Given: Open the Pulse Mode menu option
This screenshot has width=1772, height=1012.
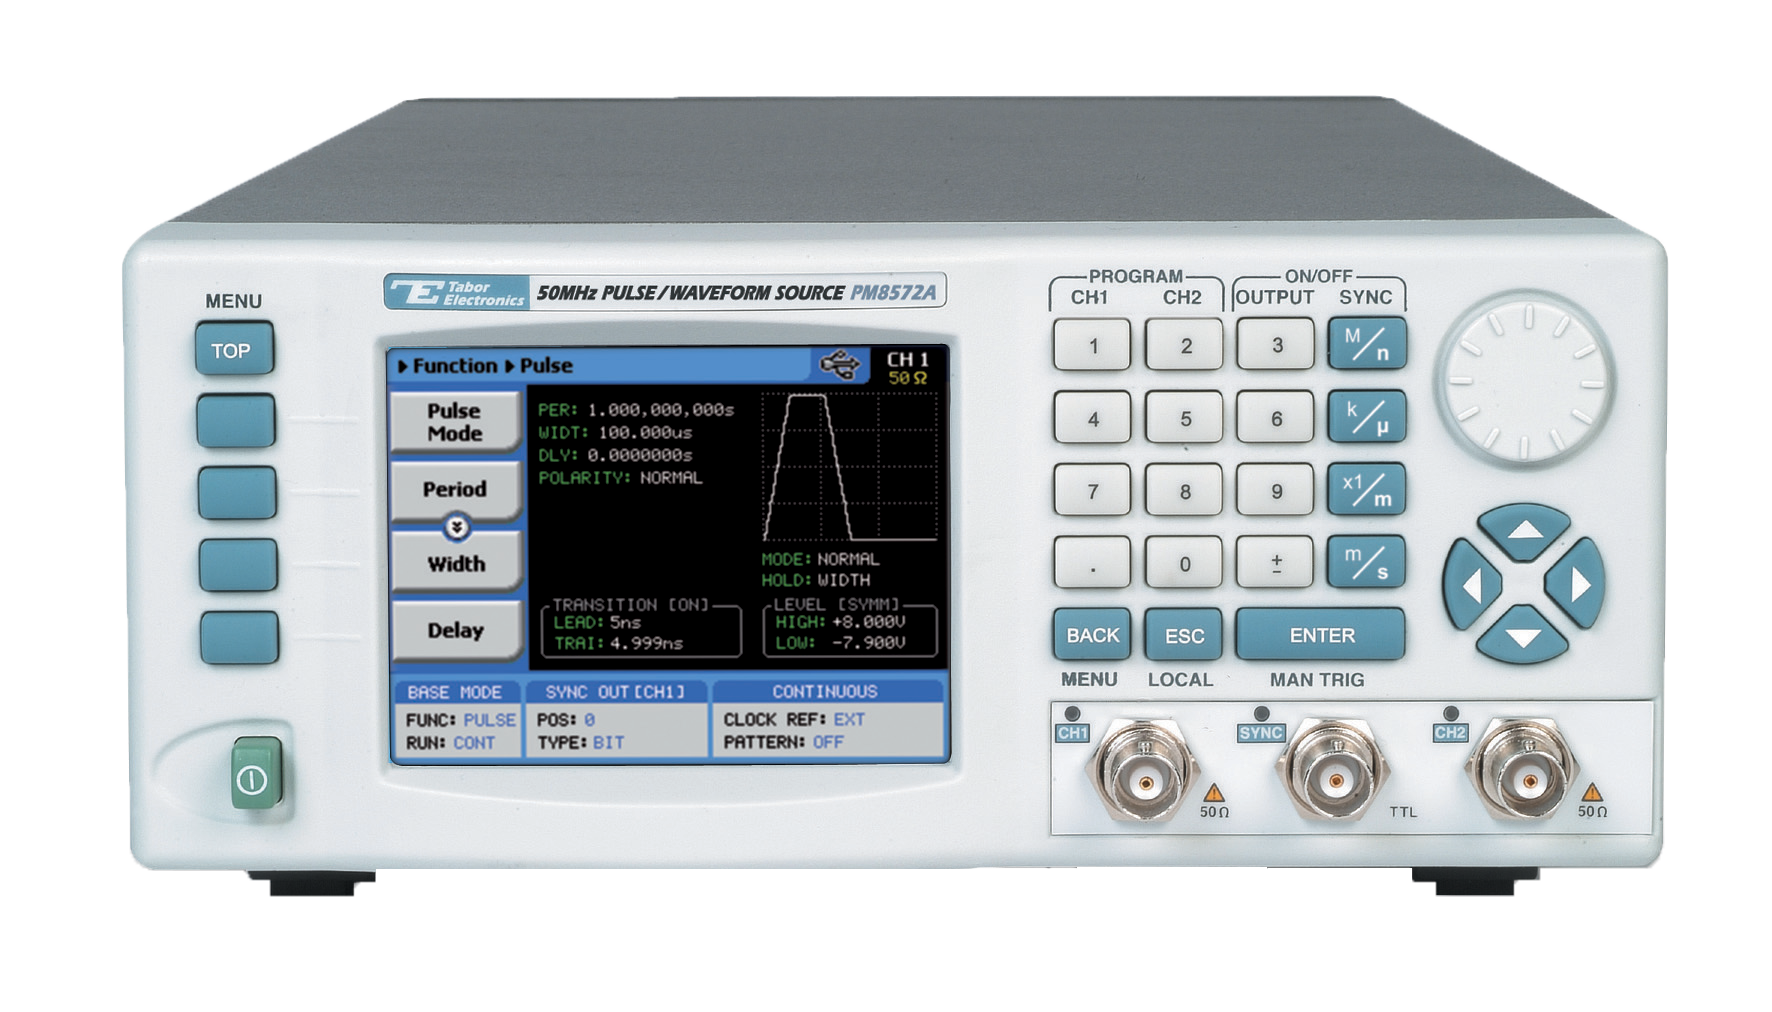Looking at the screenshot, I should tap(455, 422).
